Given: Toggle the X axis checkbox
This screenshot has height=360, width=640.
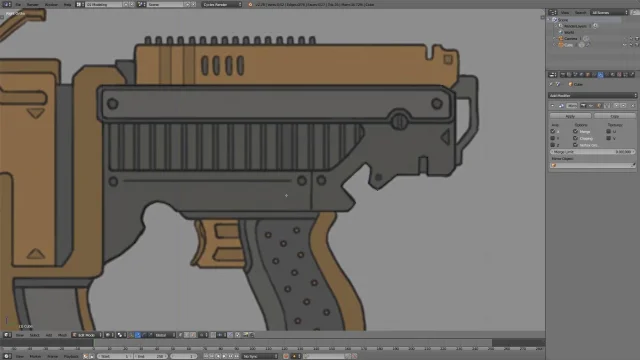Looking at the screenshot, I should pos(553,131).
